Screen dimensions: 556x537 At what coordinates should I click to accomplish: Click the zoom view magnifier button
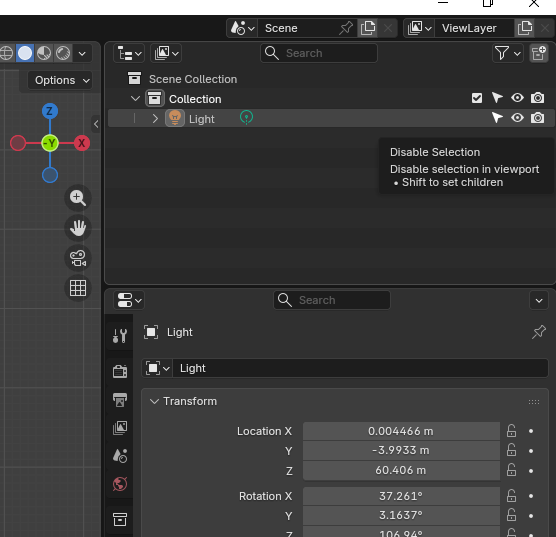pyautogui.click(x=78, y=198)
